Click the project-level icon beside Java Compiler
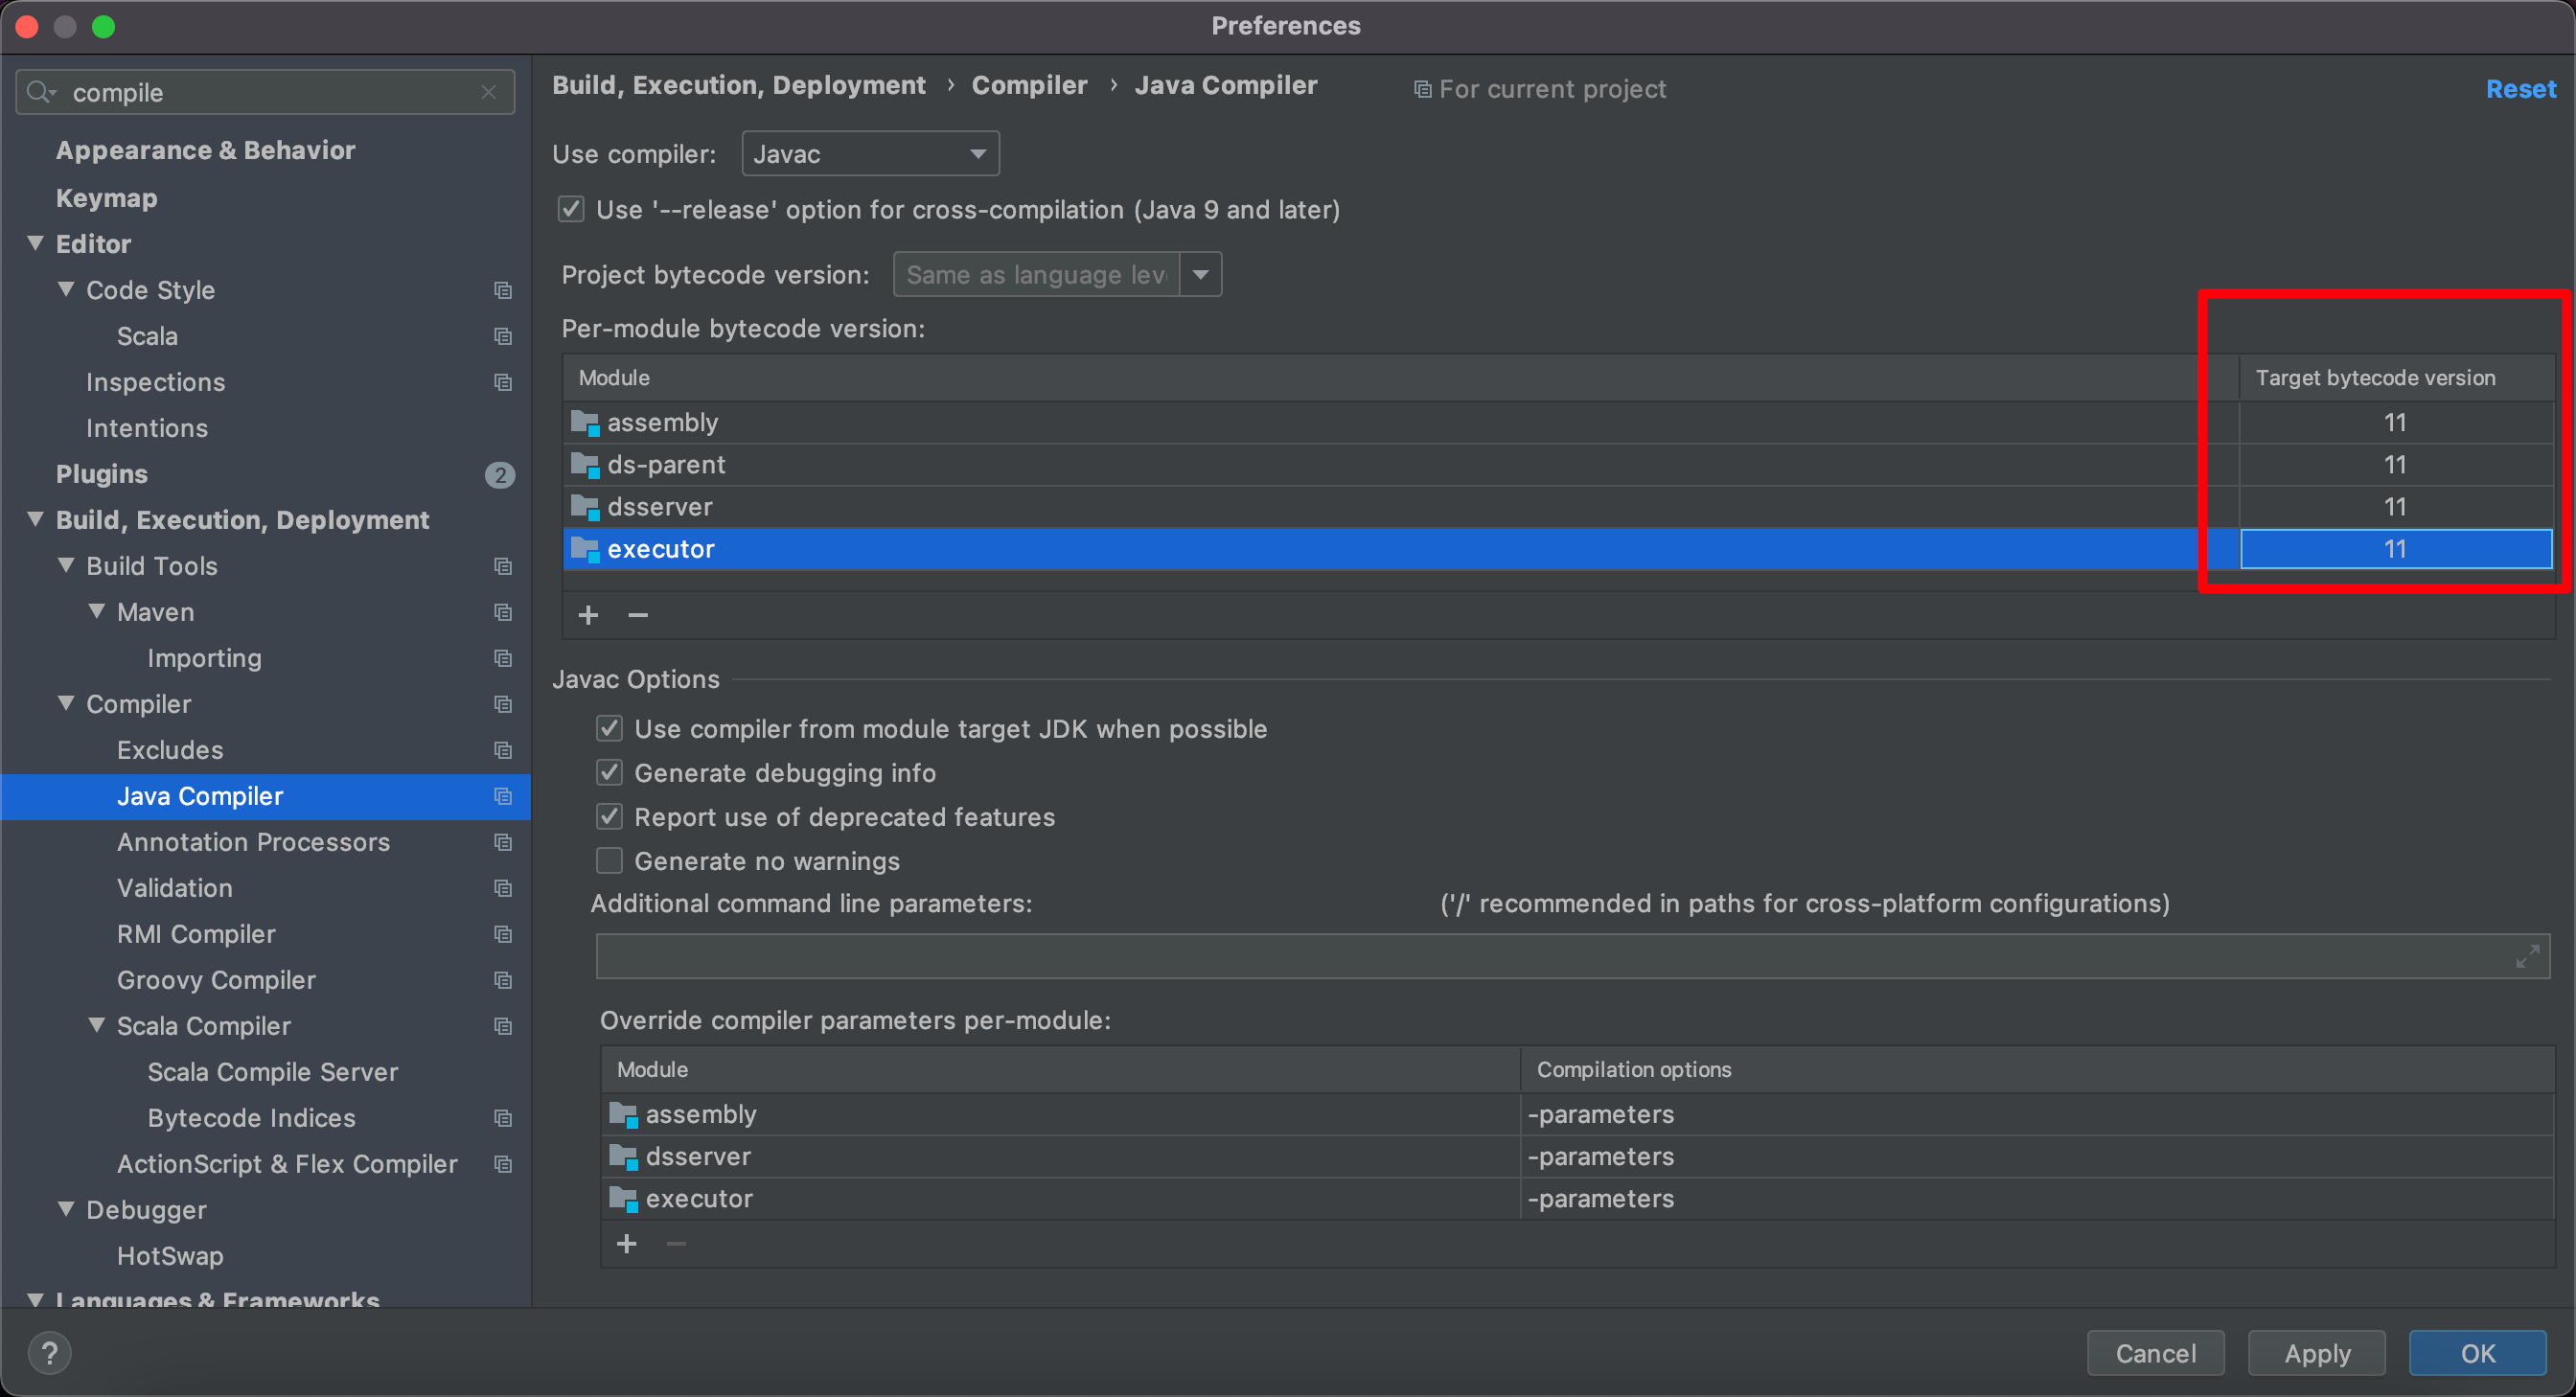Viewport: 2576px width, 1397px height. 503,797
